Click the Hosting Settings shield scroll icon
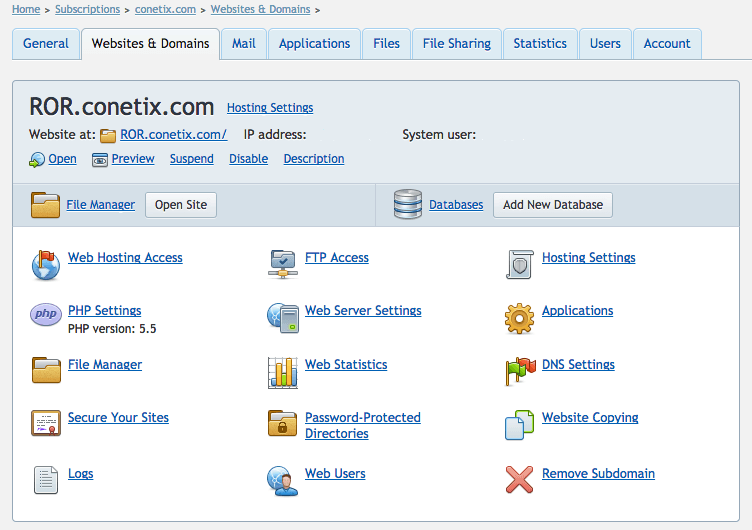 point(520,264)
